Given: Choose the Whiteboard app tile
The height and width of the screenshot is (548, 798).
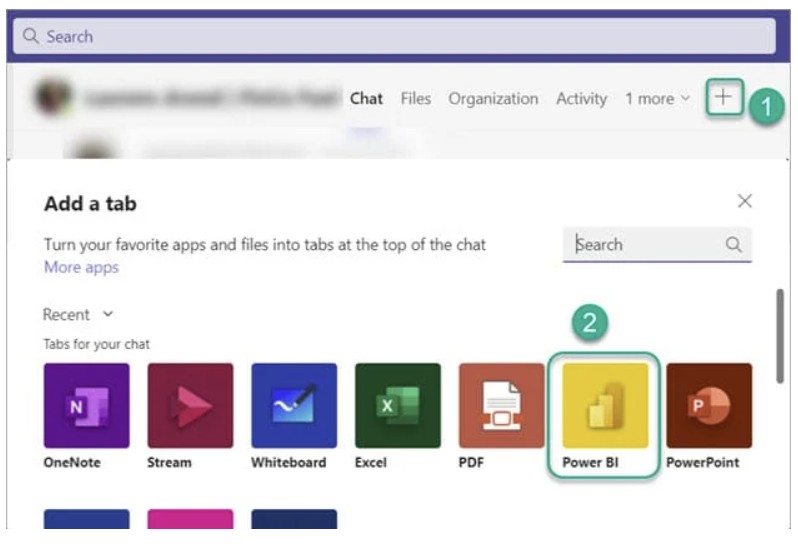Looking at the screenshot, I should [x=294, y=406].
